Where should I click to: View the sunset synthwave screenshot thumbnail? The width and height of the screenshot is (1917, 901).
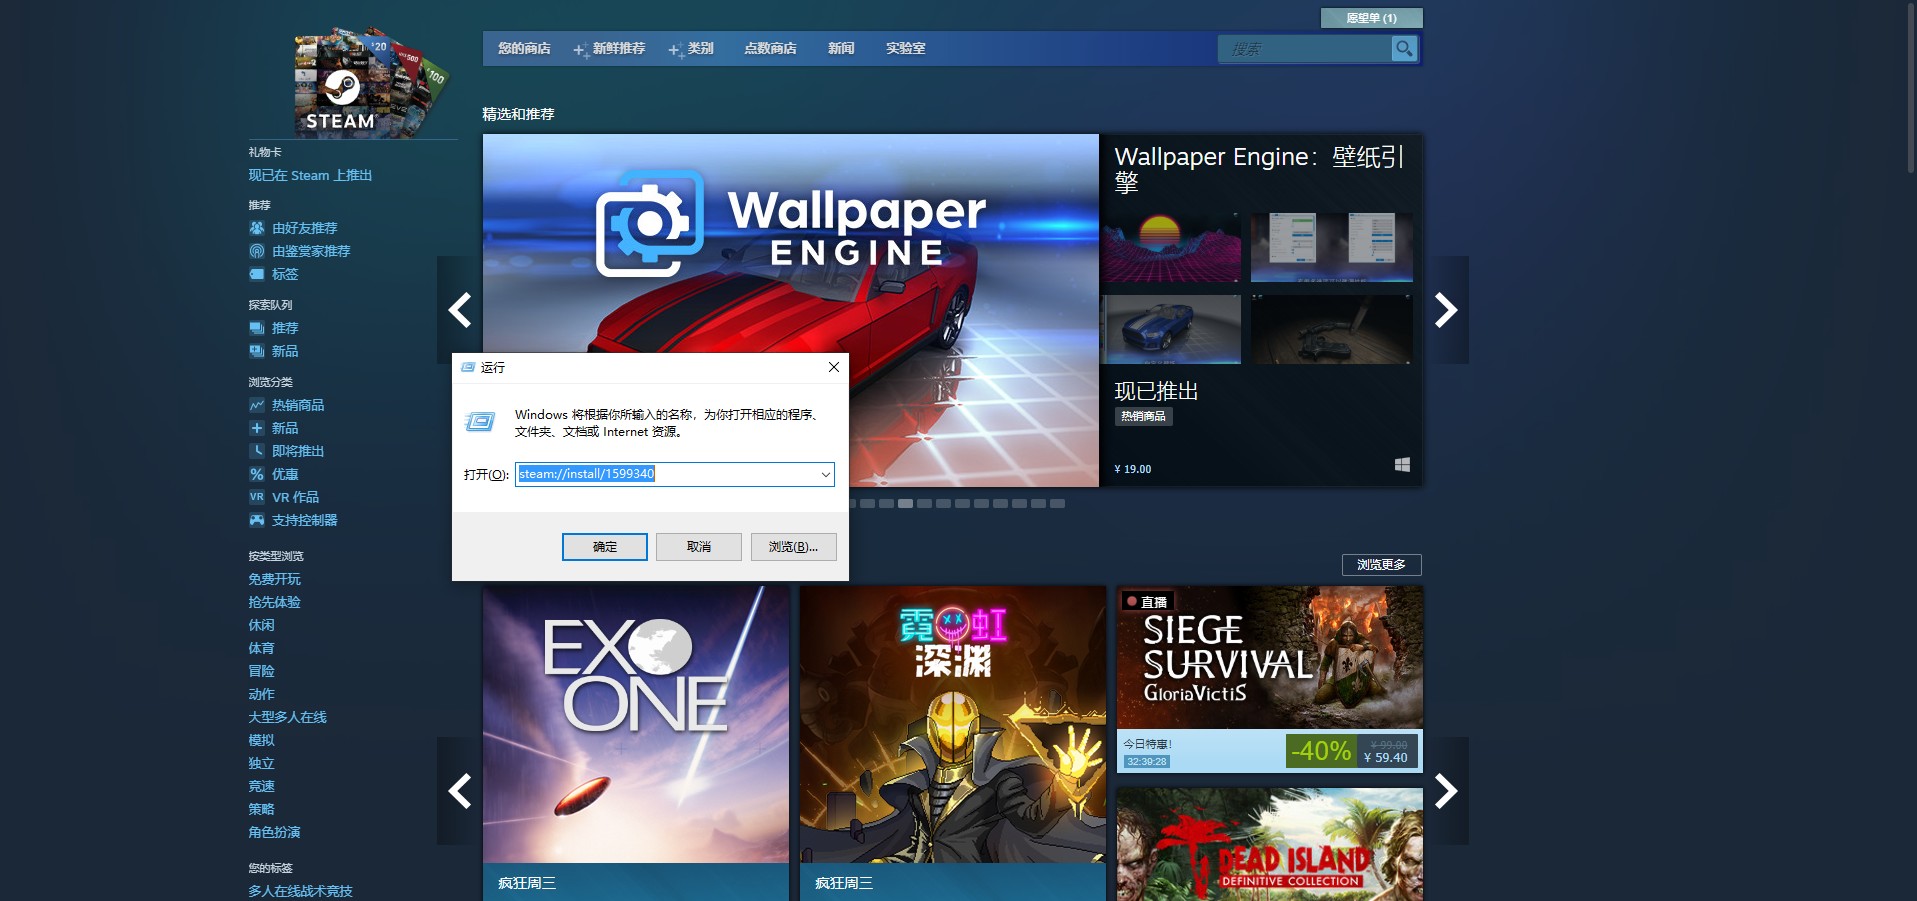pyautogui.click(x=1171, y=247)
